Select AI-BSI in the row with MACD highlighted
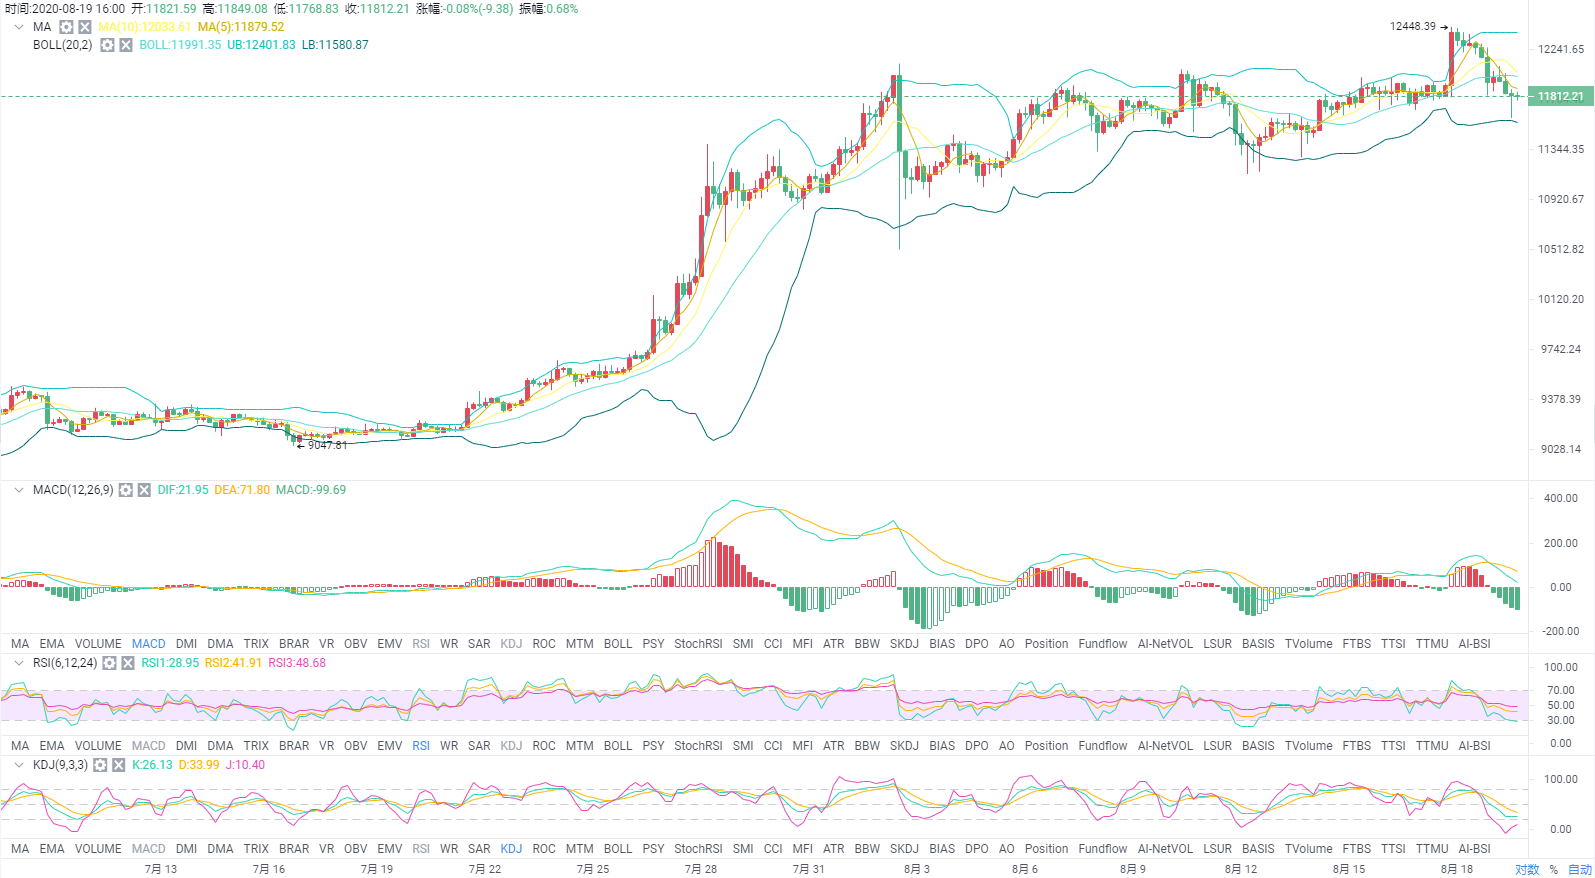Screen dimensions: 1595x878 tap(1474, 644)
